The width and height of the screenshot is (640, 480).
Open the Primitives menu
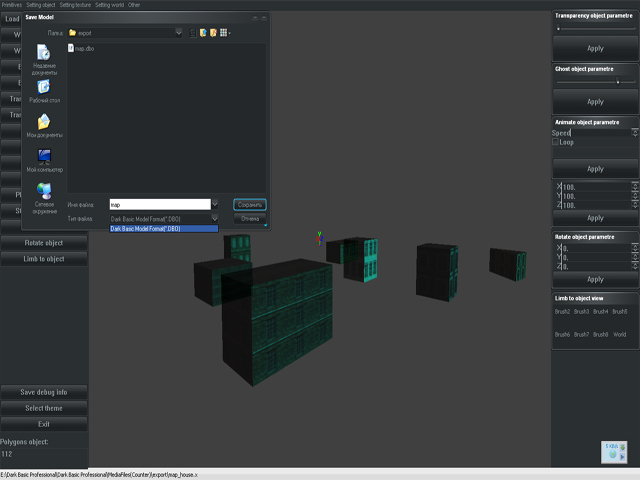tap(12, 4)
